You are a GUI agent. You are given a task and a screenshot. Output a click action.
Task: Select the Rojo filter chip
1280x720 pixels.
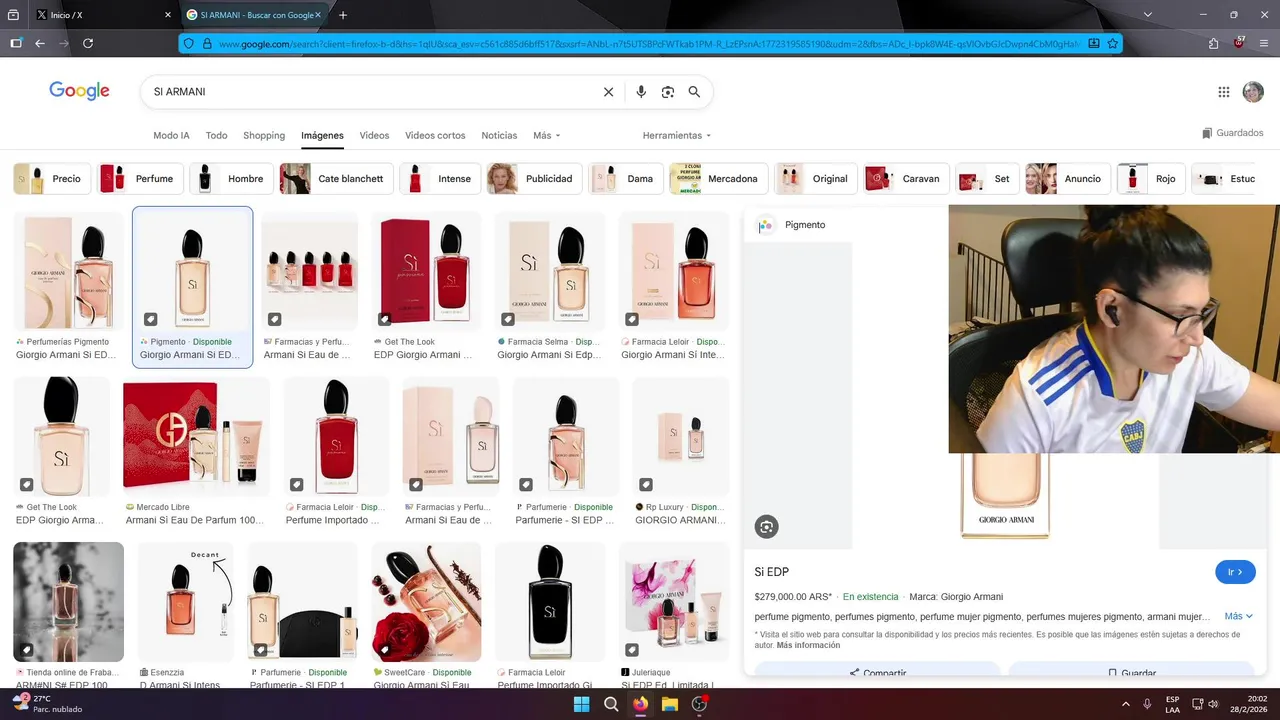coord(1151,179)
